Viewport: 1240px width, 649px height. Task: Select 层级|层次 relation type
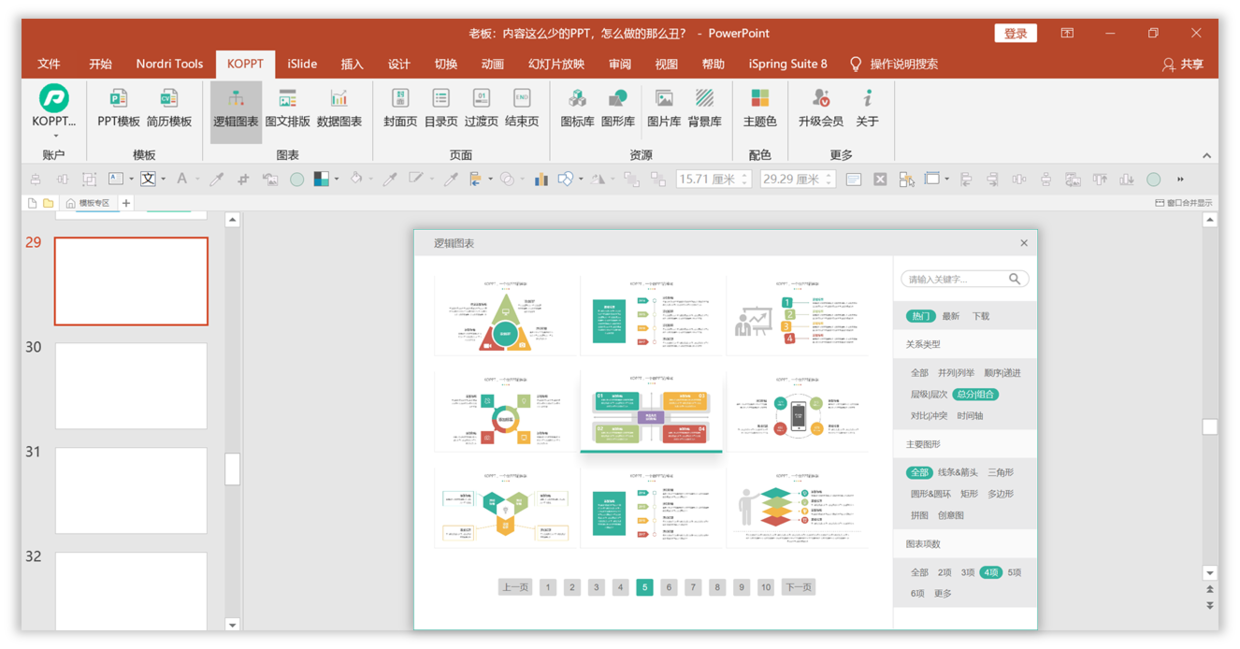pos(928,394)
